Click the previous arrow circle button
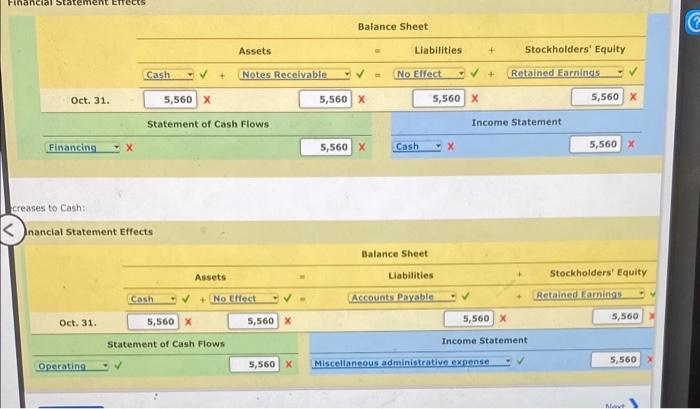The height and width of the screenshot is (409, 700). (x=10, y=230)
